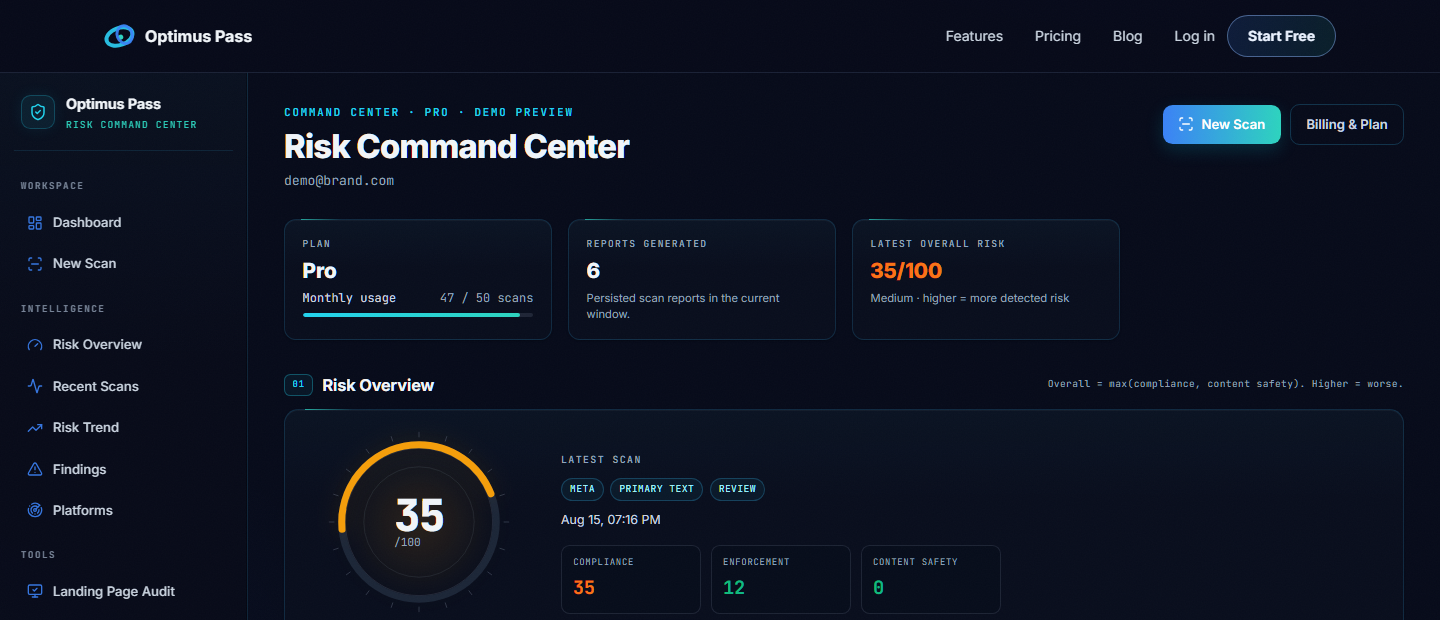
Task: Click the 'Aug 15, 07:16 PM' timestamp
Action: point(611,520)
